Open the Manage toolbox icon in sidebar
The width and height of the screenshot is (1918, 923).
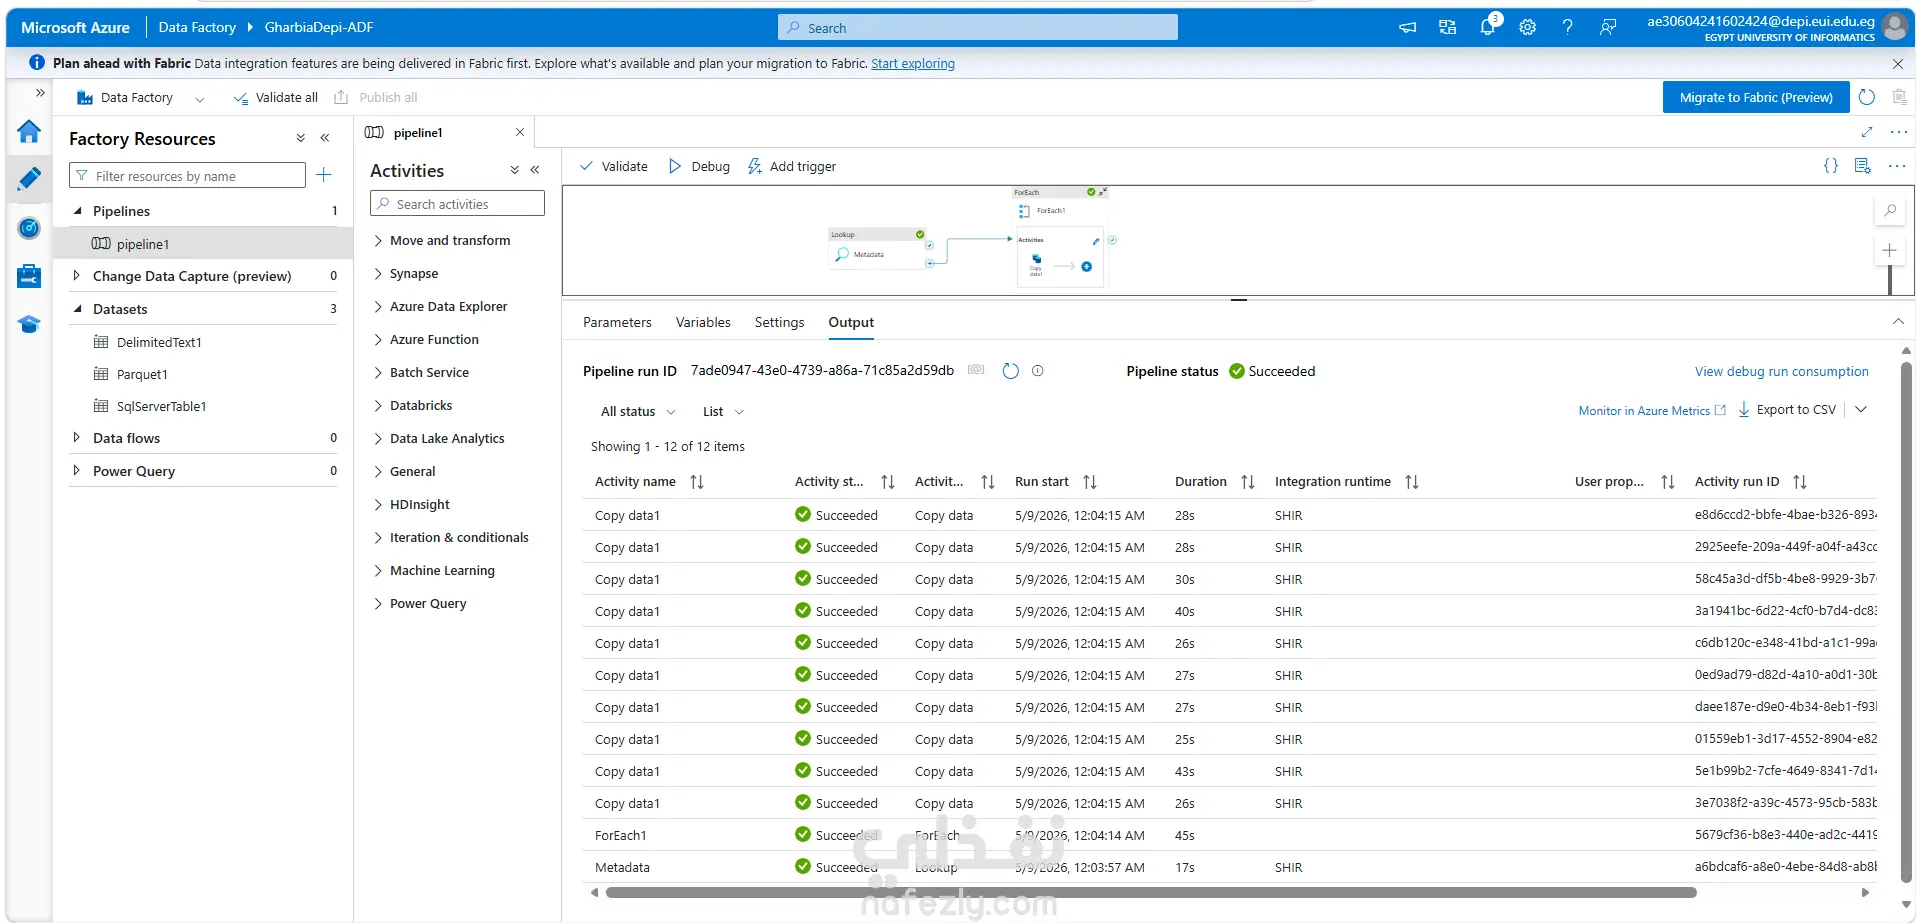pyautogui.click(x=29, y=276)
